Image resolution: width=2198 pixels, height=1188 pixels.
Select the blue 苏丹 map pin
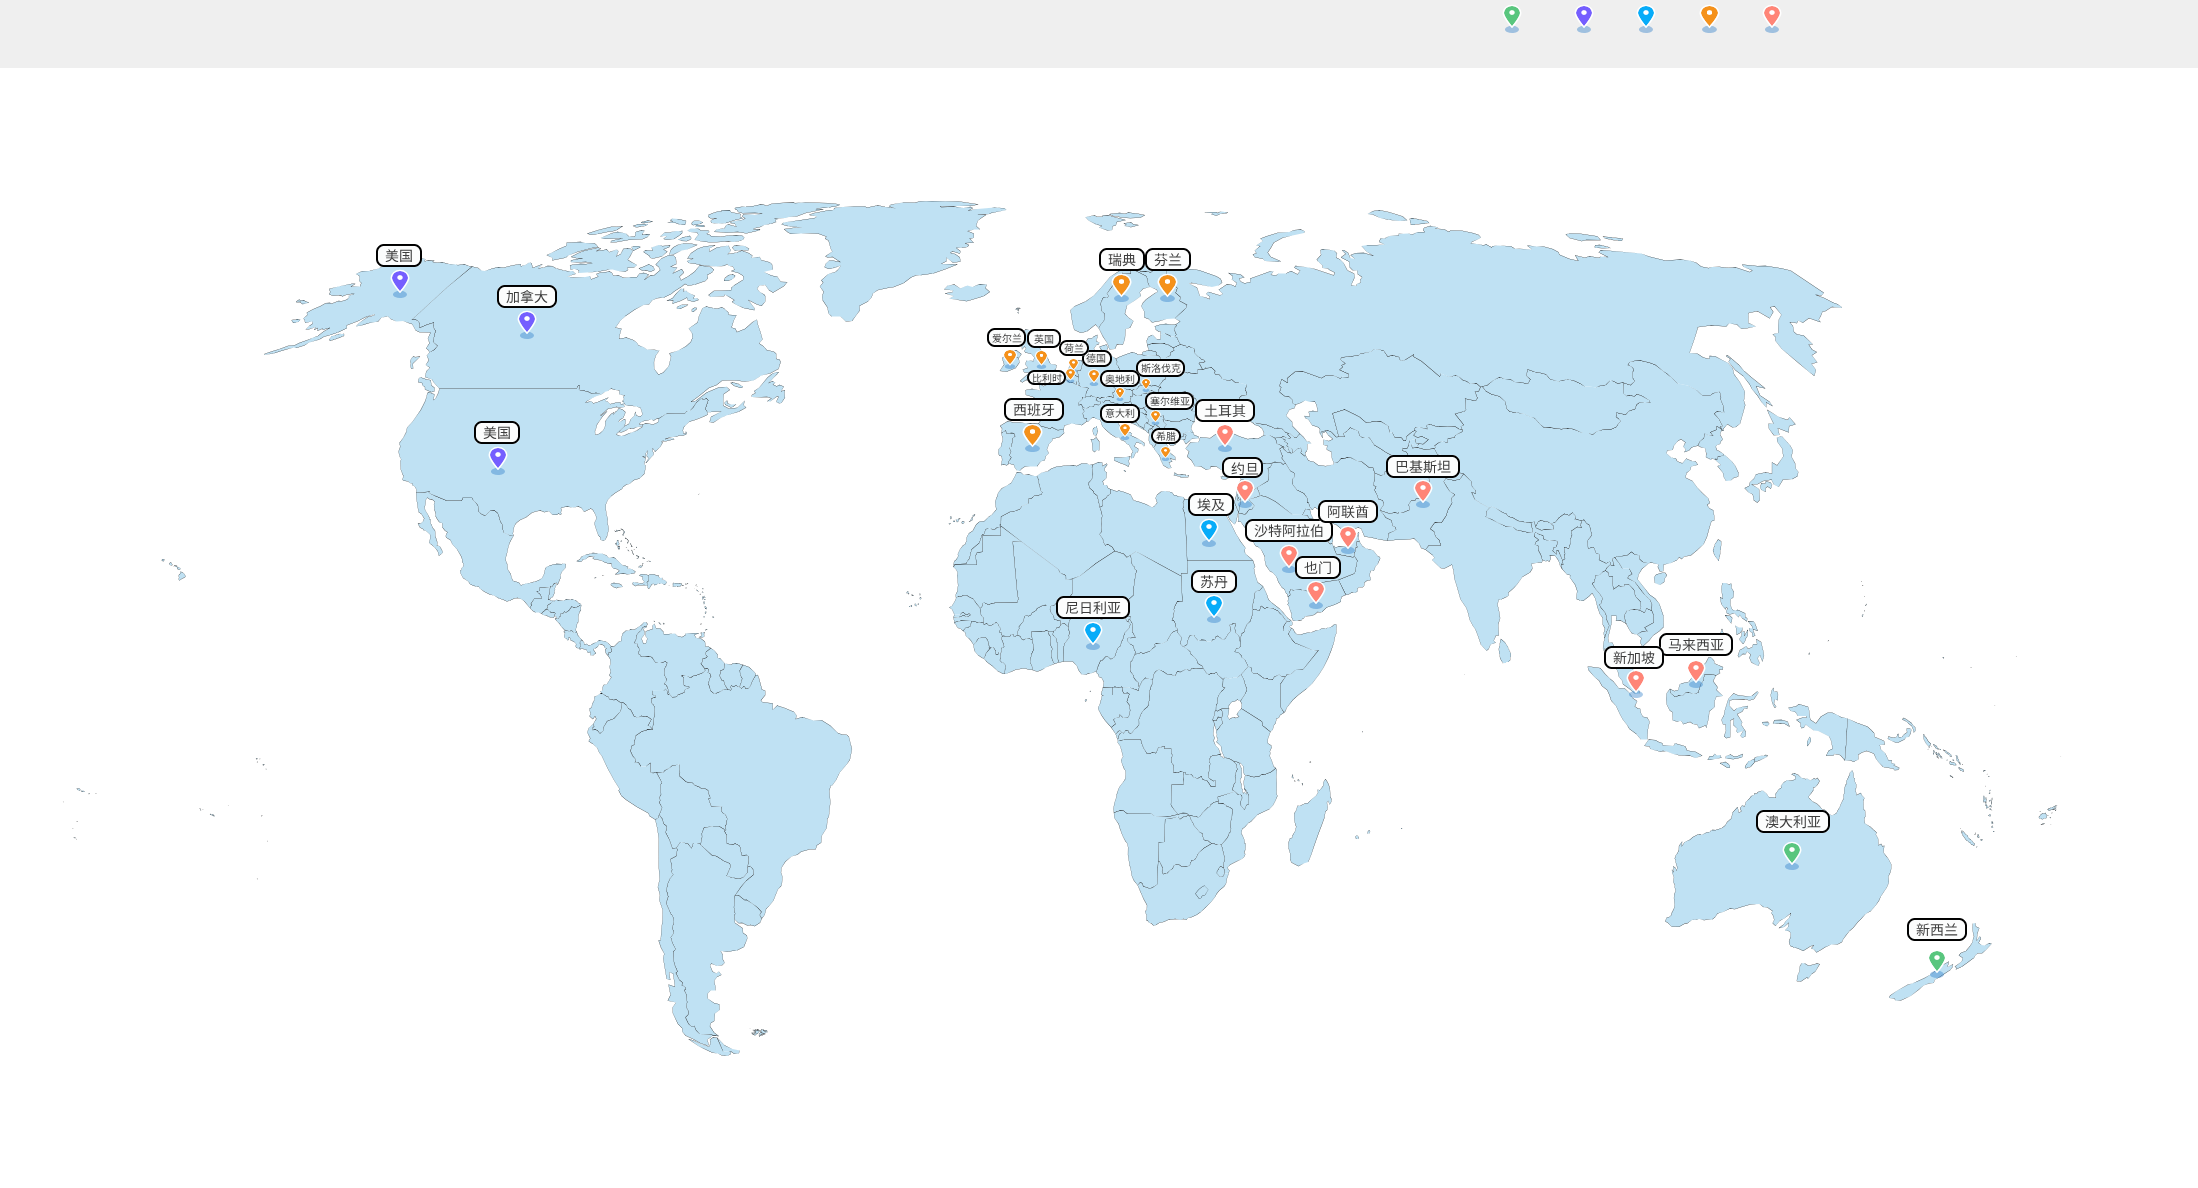(1214, 606)
